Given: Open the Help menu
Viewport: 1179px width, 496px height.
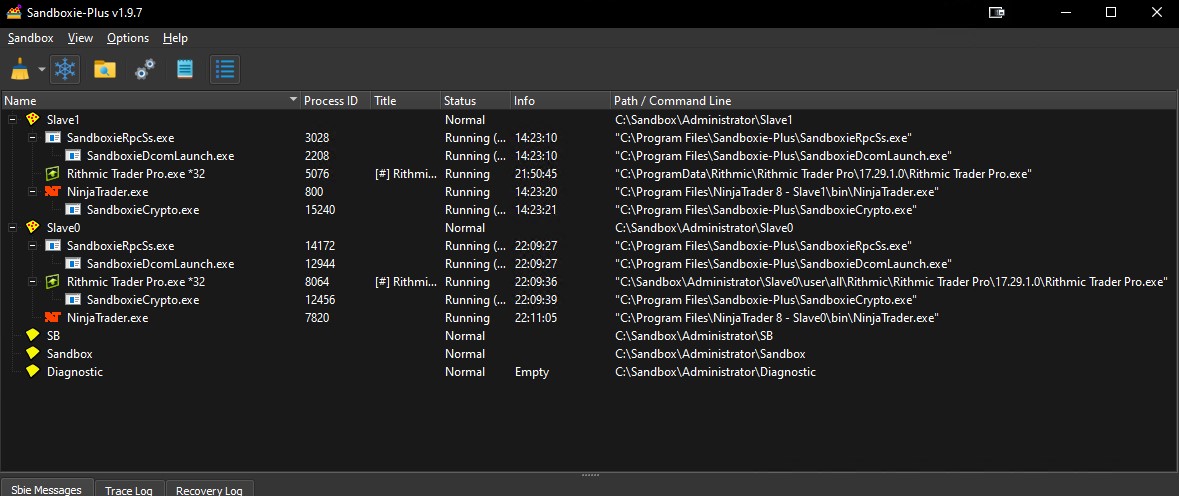Looking at the screenshot, I should [x=175, y=38].
